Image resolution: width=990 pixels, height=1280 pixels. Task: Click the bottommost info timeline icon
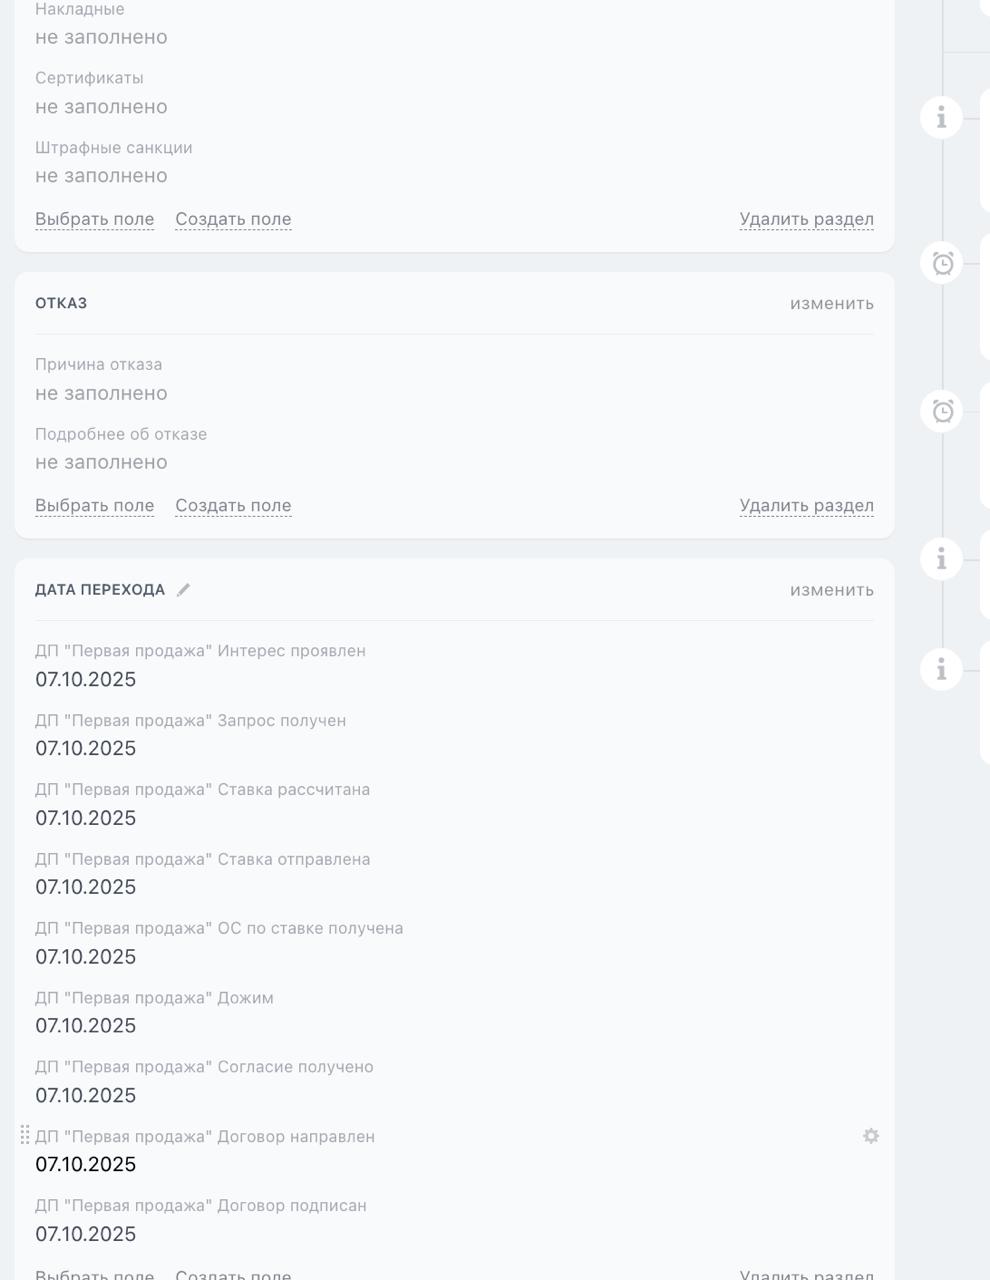click(x=941, y=669)
